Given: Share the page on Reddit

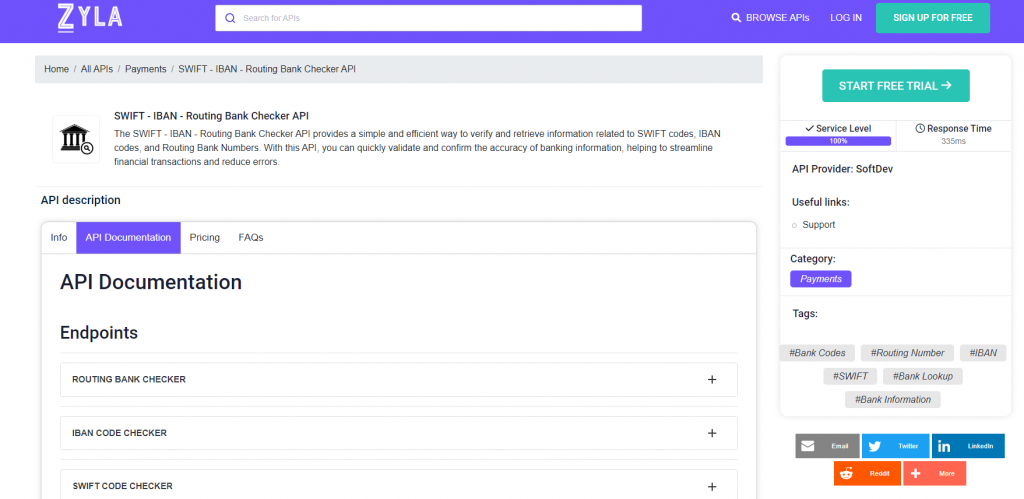Looking at the screenshot, I should (867, 474).
